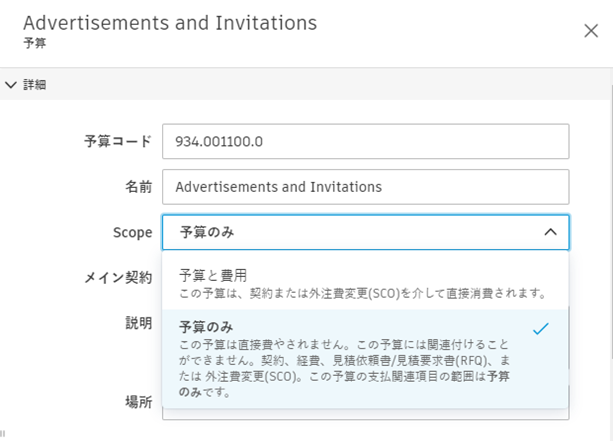613x441 pixels.
Task: Choose the 予算のみ option title
Action: click(x=206, y=326)
